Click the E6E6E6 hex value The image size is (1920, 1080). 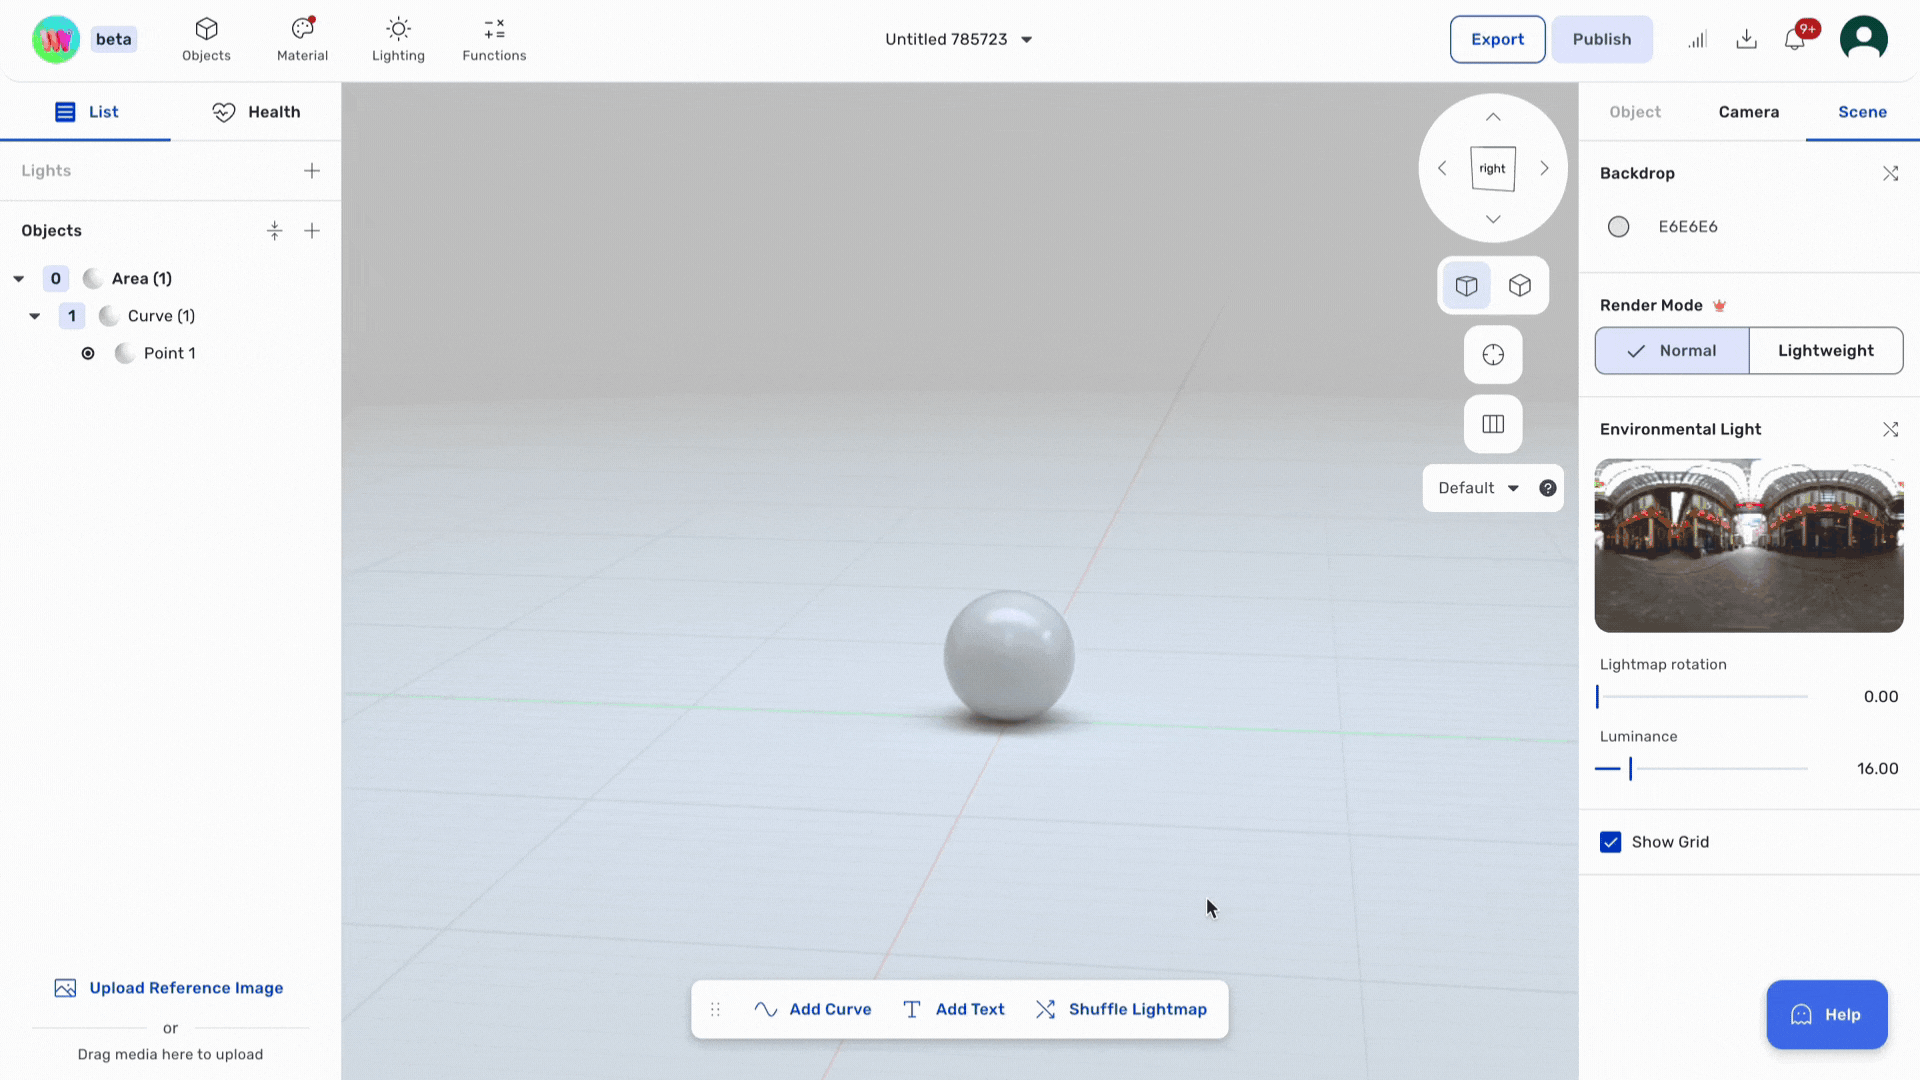coord(1688,227)
